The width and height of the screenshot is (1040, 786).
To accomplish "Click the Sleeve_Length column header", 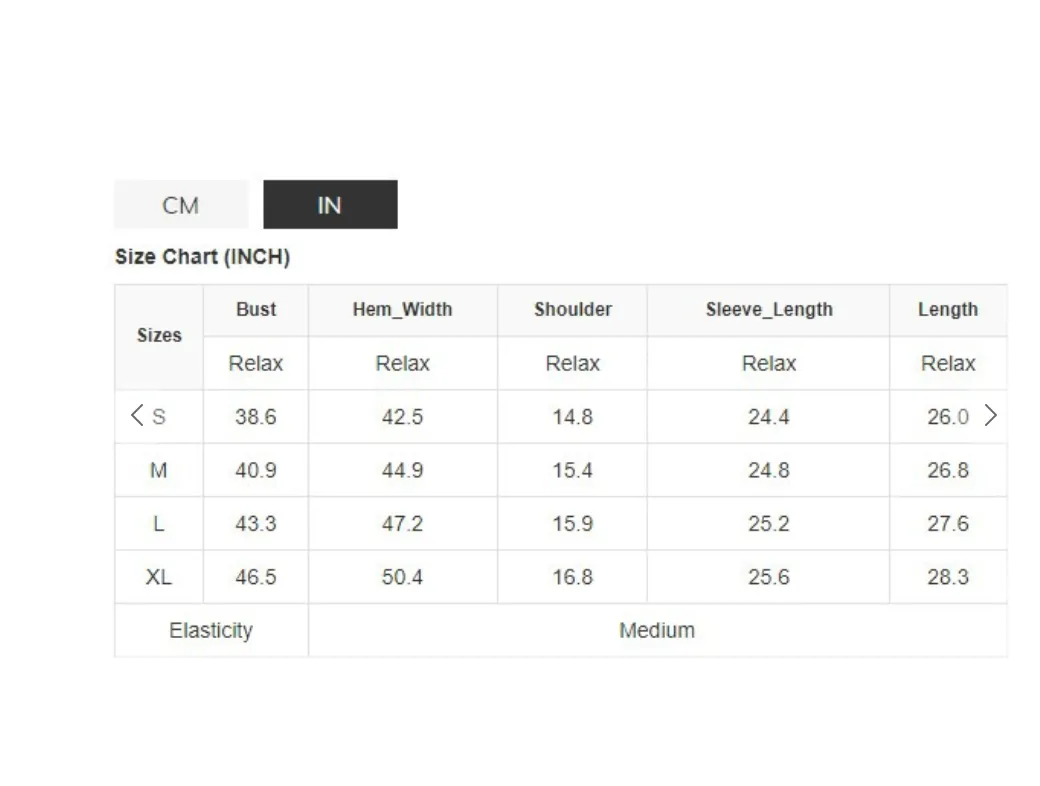I will point(769,310).
